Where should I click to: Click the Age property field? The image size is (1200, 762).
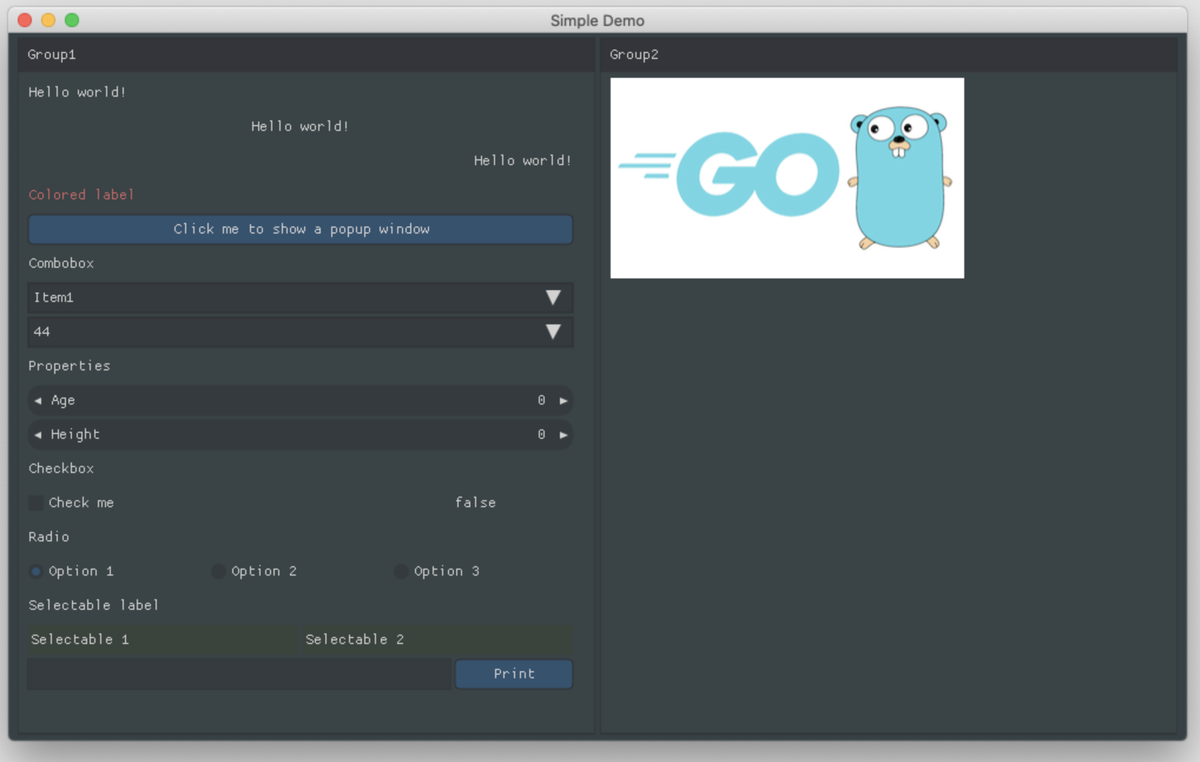tap(300, 401)
